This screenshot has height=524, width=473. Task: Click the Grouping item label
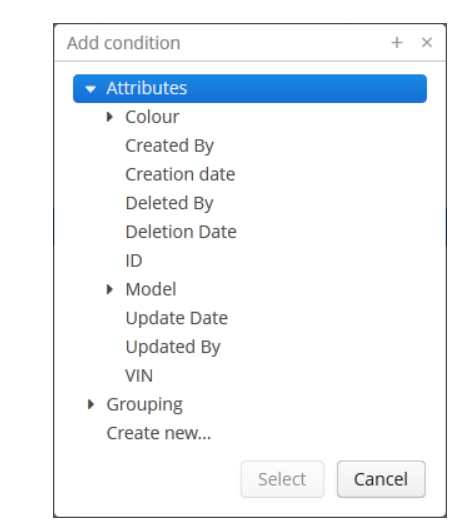pyautogui.click(x=144, y=405)
